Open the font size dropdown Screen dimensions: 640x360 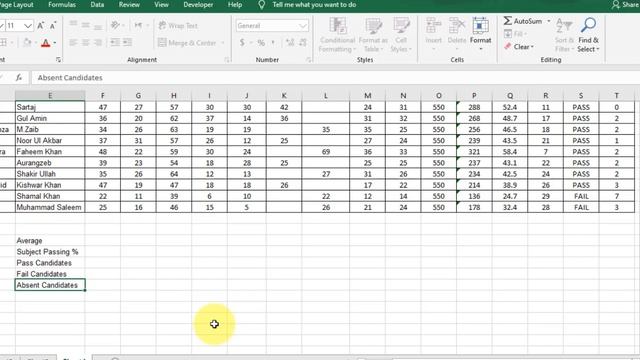[x=28, y=26]
